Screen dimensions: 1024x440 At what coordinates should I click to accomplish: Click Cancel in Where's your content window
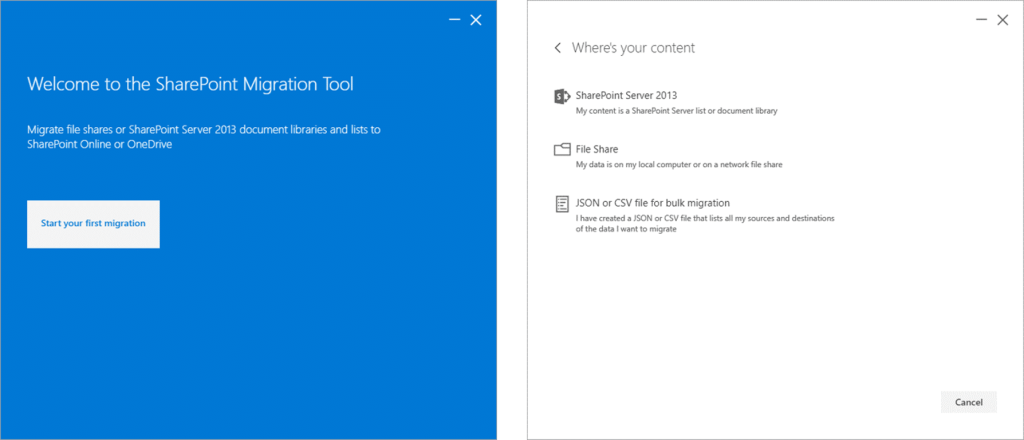(x=968, y=402)
